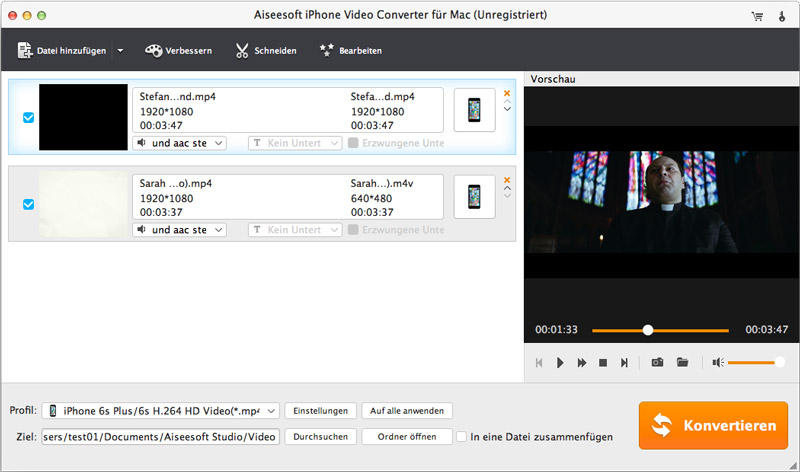The image size is (800, 472).
Task: Move Stefan...nd.mp4 down with the arrow
Action: [507, 109]
